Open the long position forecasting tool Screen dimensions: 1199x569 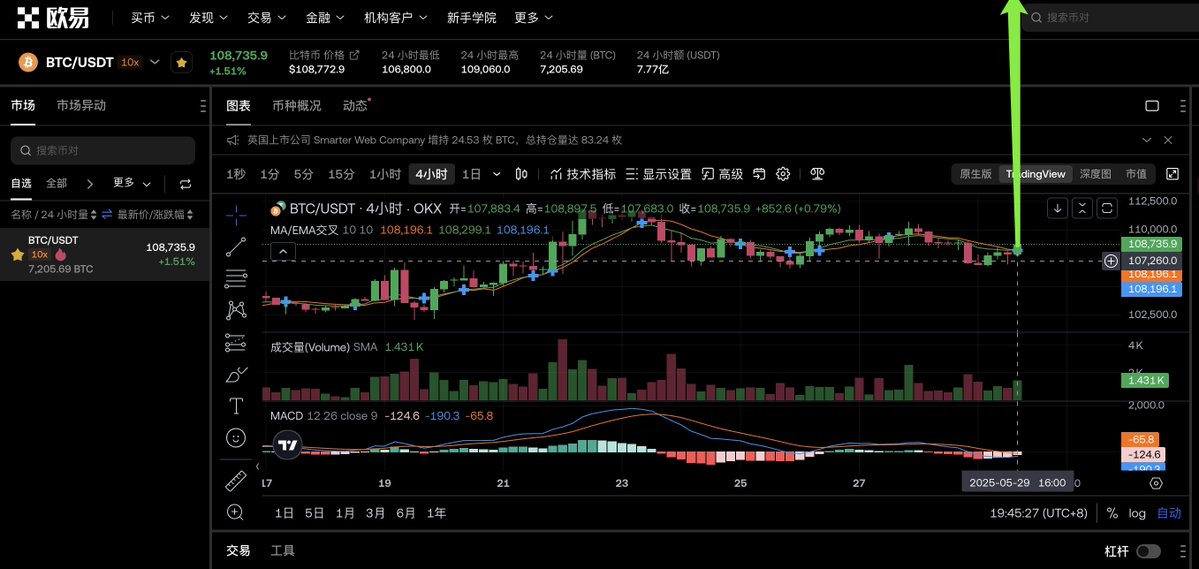236,342
